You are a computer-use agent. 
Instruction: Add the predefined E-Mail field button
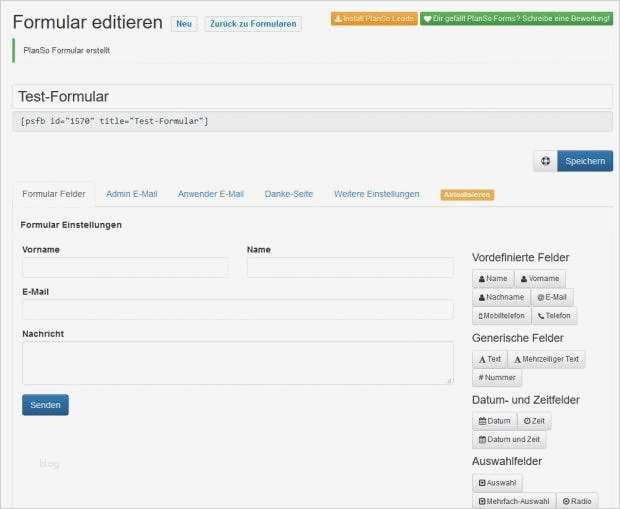552,297
